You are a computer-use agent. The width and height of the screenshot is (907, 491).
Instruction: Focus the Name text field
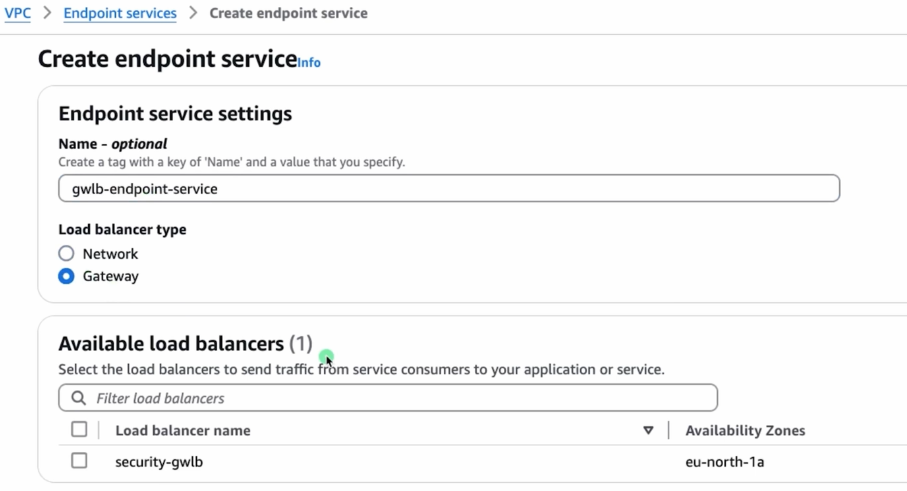click(449, 188)
